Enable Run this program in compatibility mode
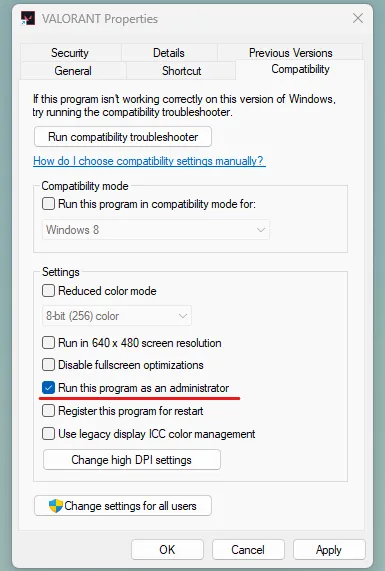This screenshot has width=385, height=571. coord(48,204)
